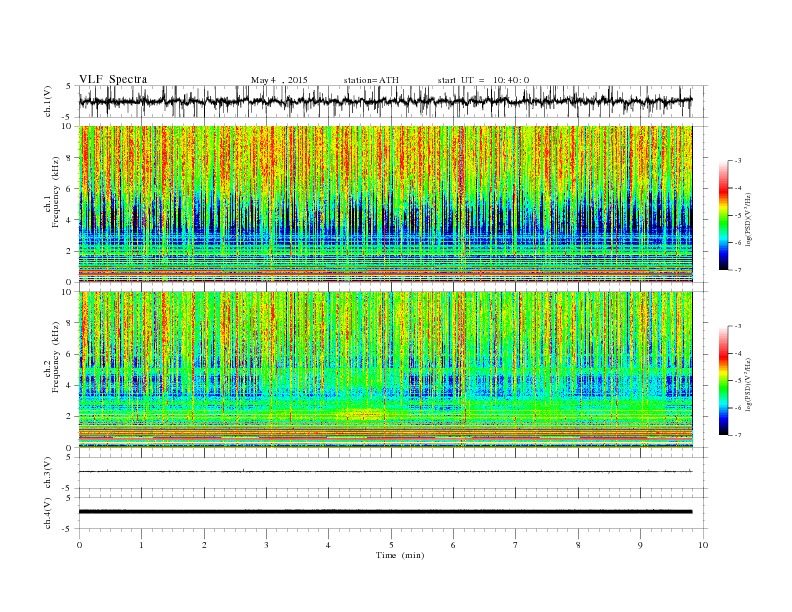This screenshot has width=792, height=612.
Task: Click the "4" kHz tick of ch.1 spectrogram
Action: pyautogui.click(x=70, y=220)
